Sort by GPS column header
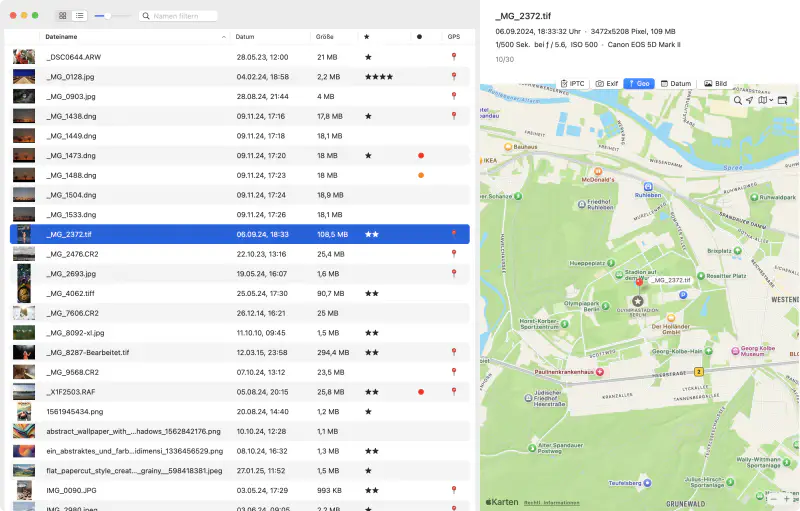The height and width of the screenshot is (511, 800). pos(454,37)
